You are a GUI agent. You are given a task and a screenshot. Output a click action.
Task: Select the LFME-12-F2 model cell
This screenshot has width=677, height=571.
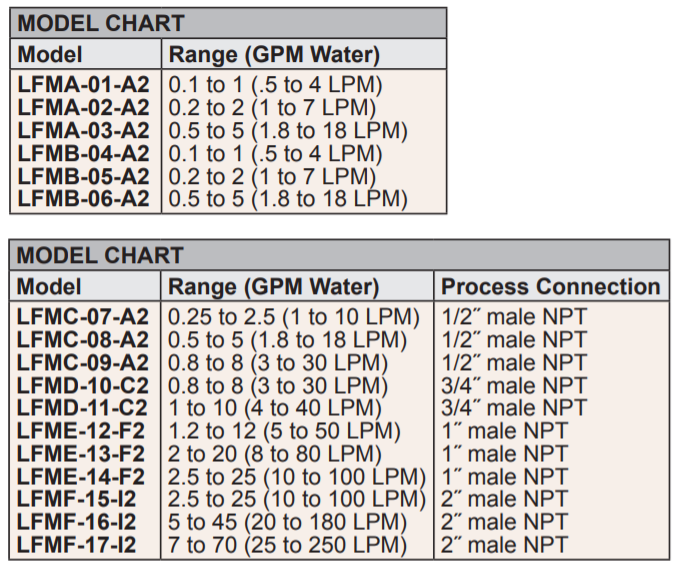84,431
